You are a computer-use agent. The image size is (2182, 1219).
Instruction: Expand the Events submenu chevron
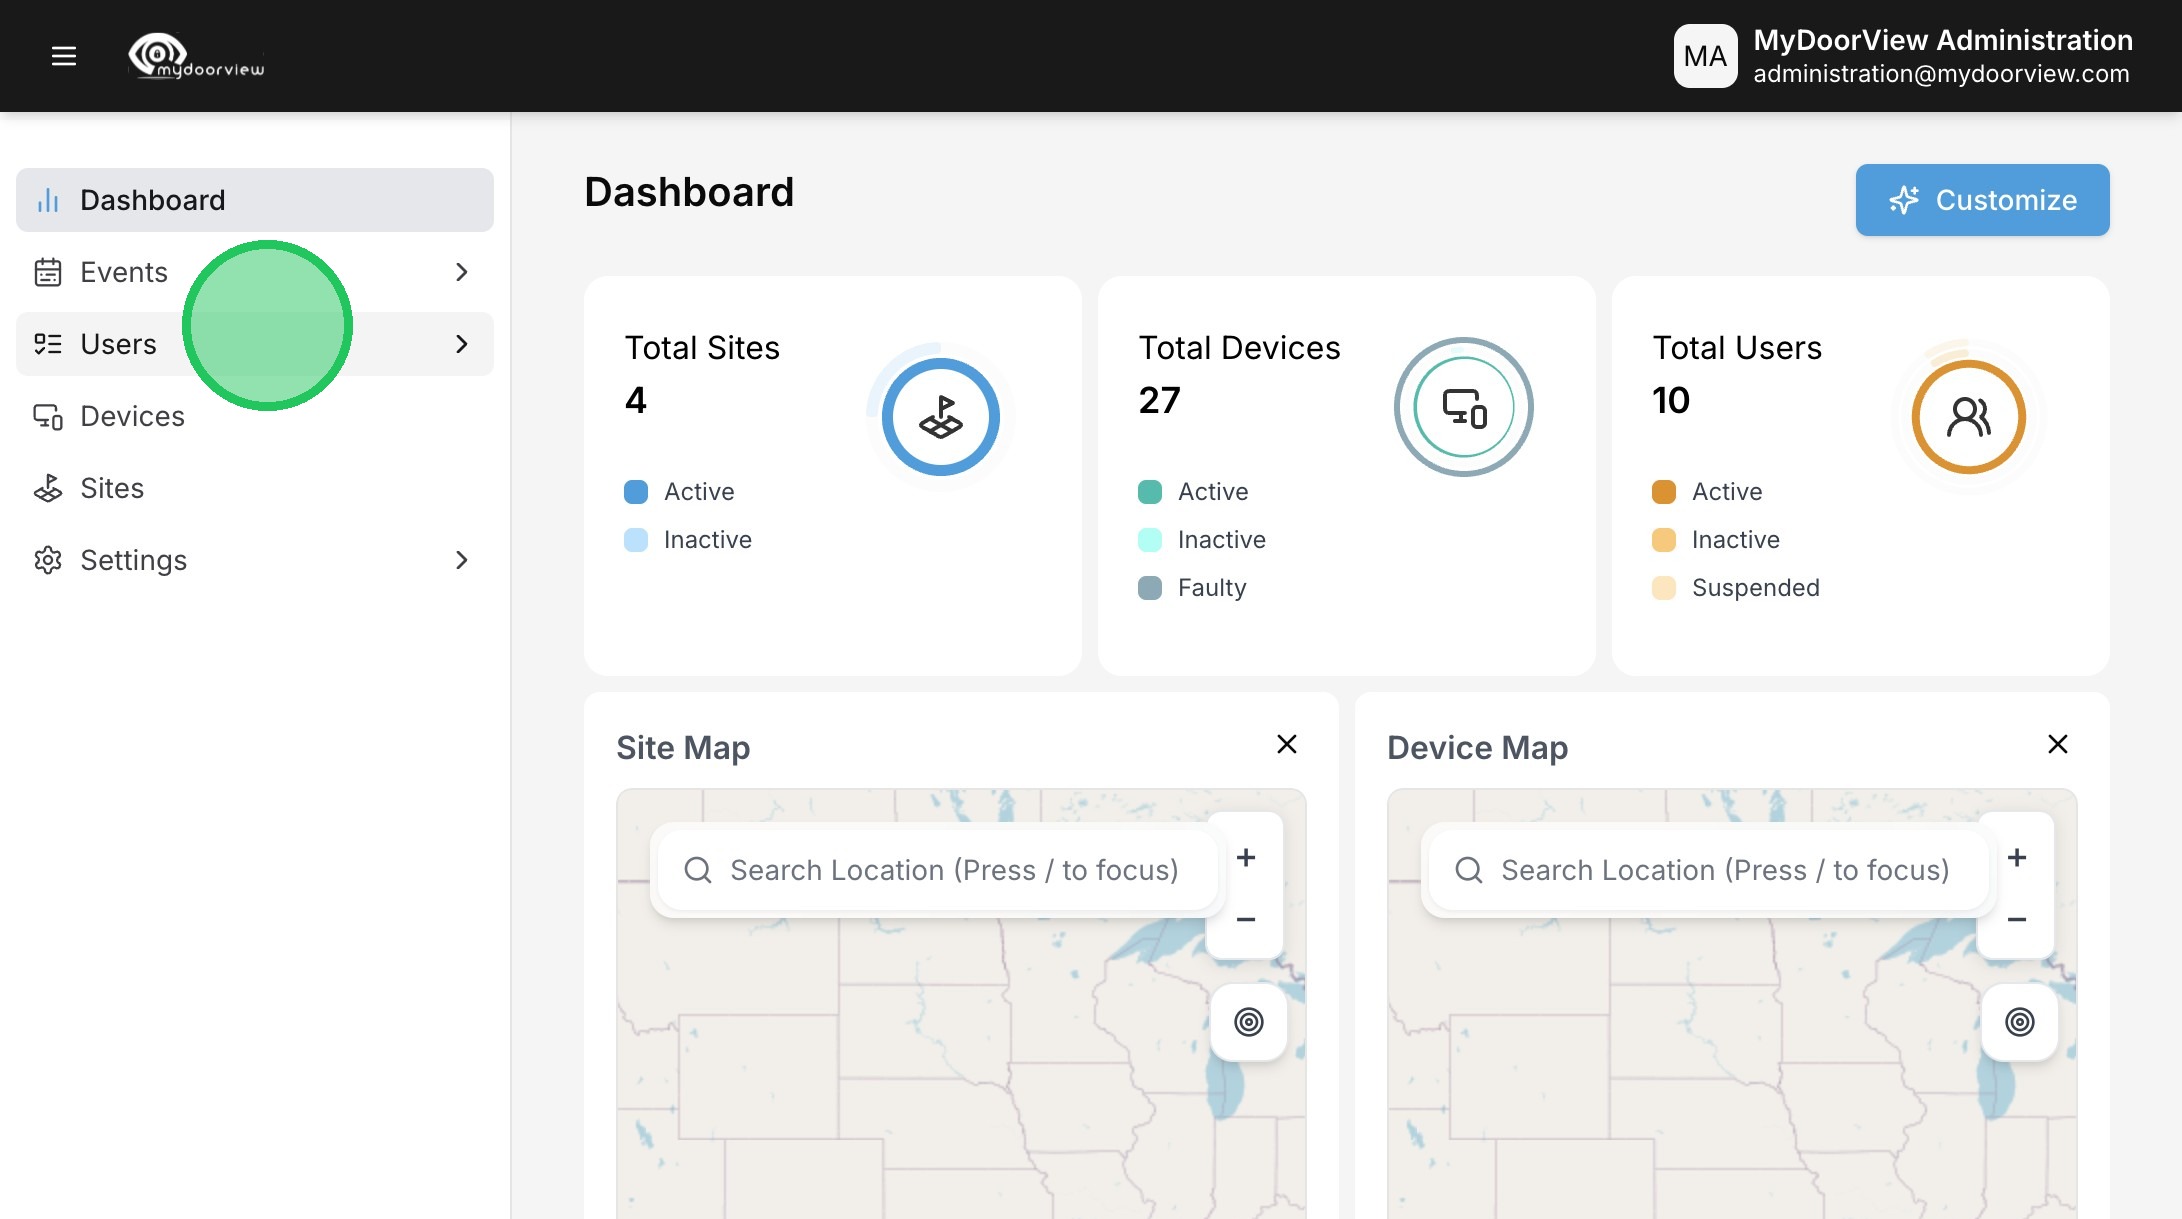point(461,272)
